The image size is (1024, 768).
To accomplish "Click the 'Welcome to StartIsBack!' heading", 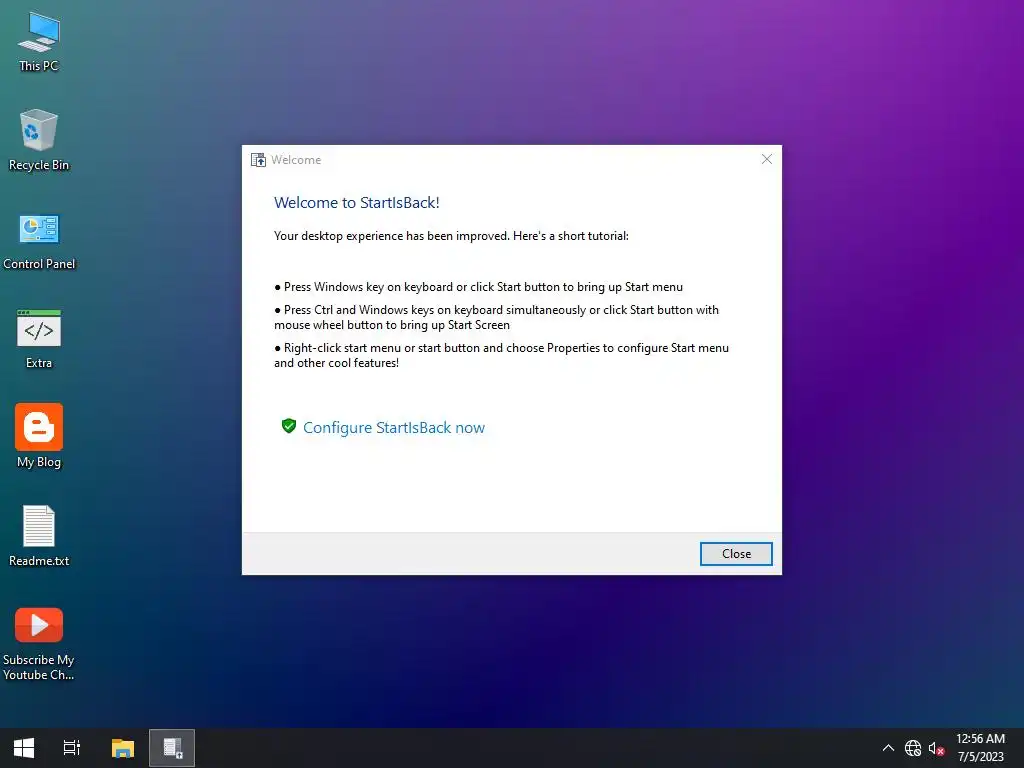I will [x=357, y=202].
